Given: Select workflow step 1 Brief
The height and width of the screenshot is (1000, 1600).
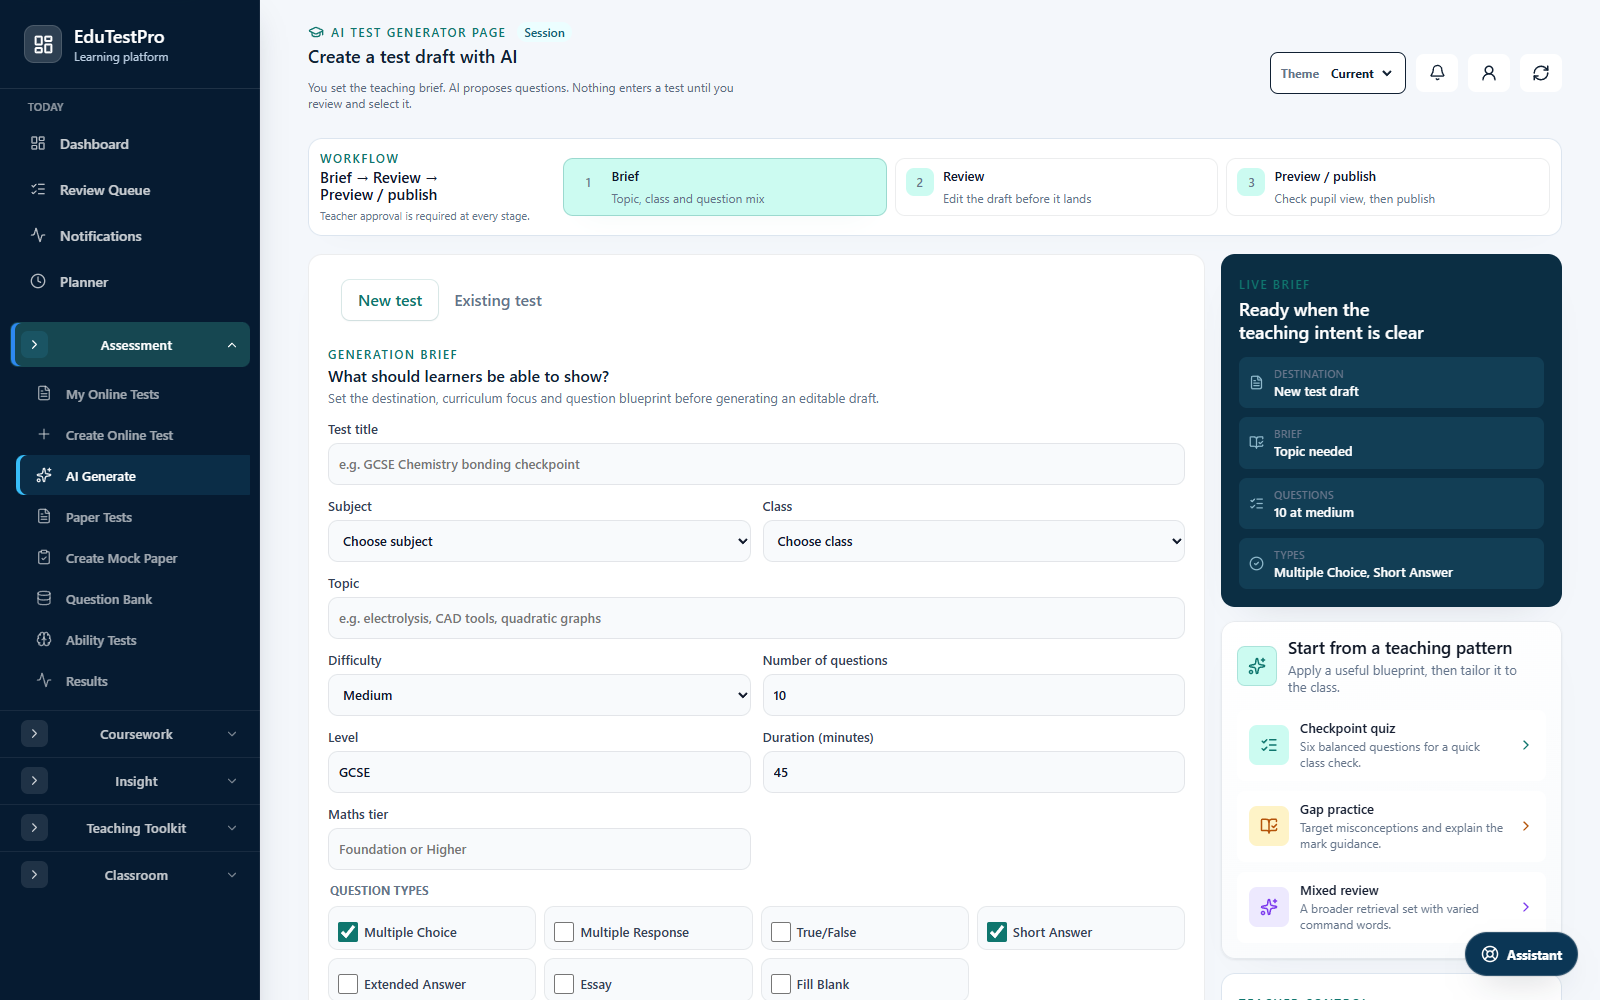Looking at the screenshot, I should point(725,187).
